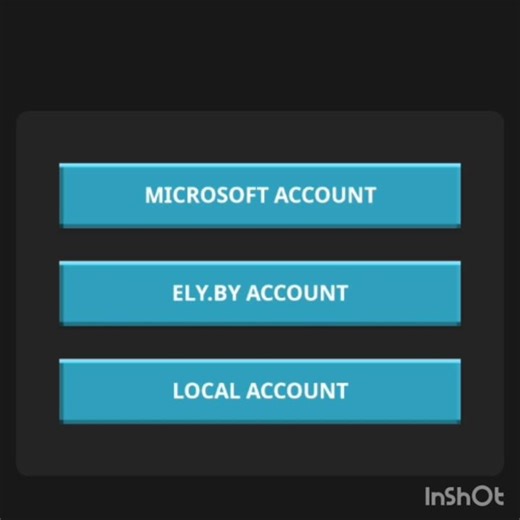Pick the middle blue account option
520x520 pixels.
[x=260, y=293]
